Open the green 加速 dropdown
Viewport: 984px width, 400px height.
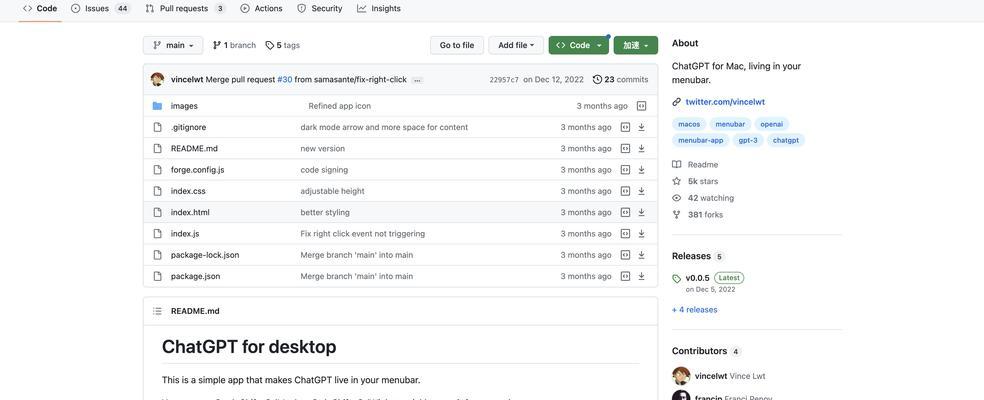[x=636, y=45]
